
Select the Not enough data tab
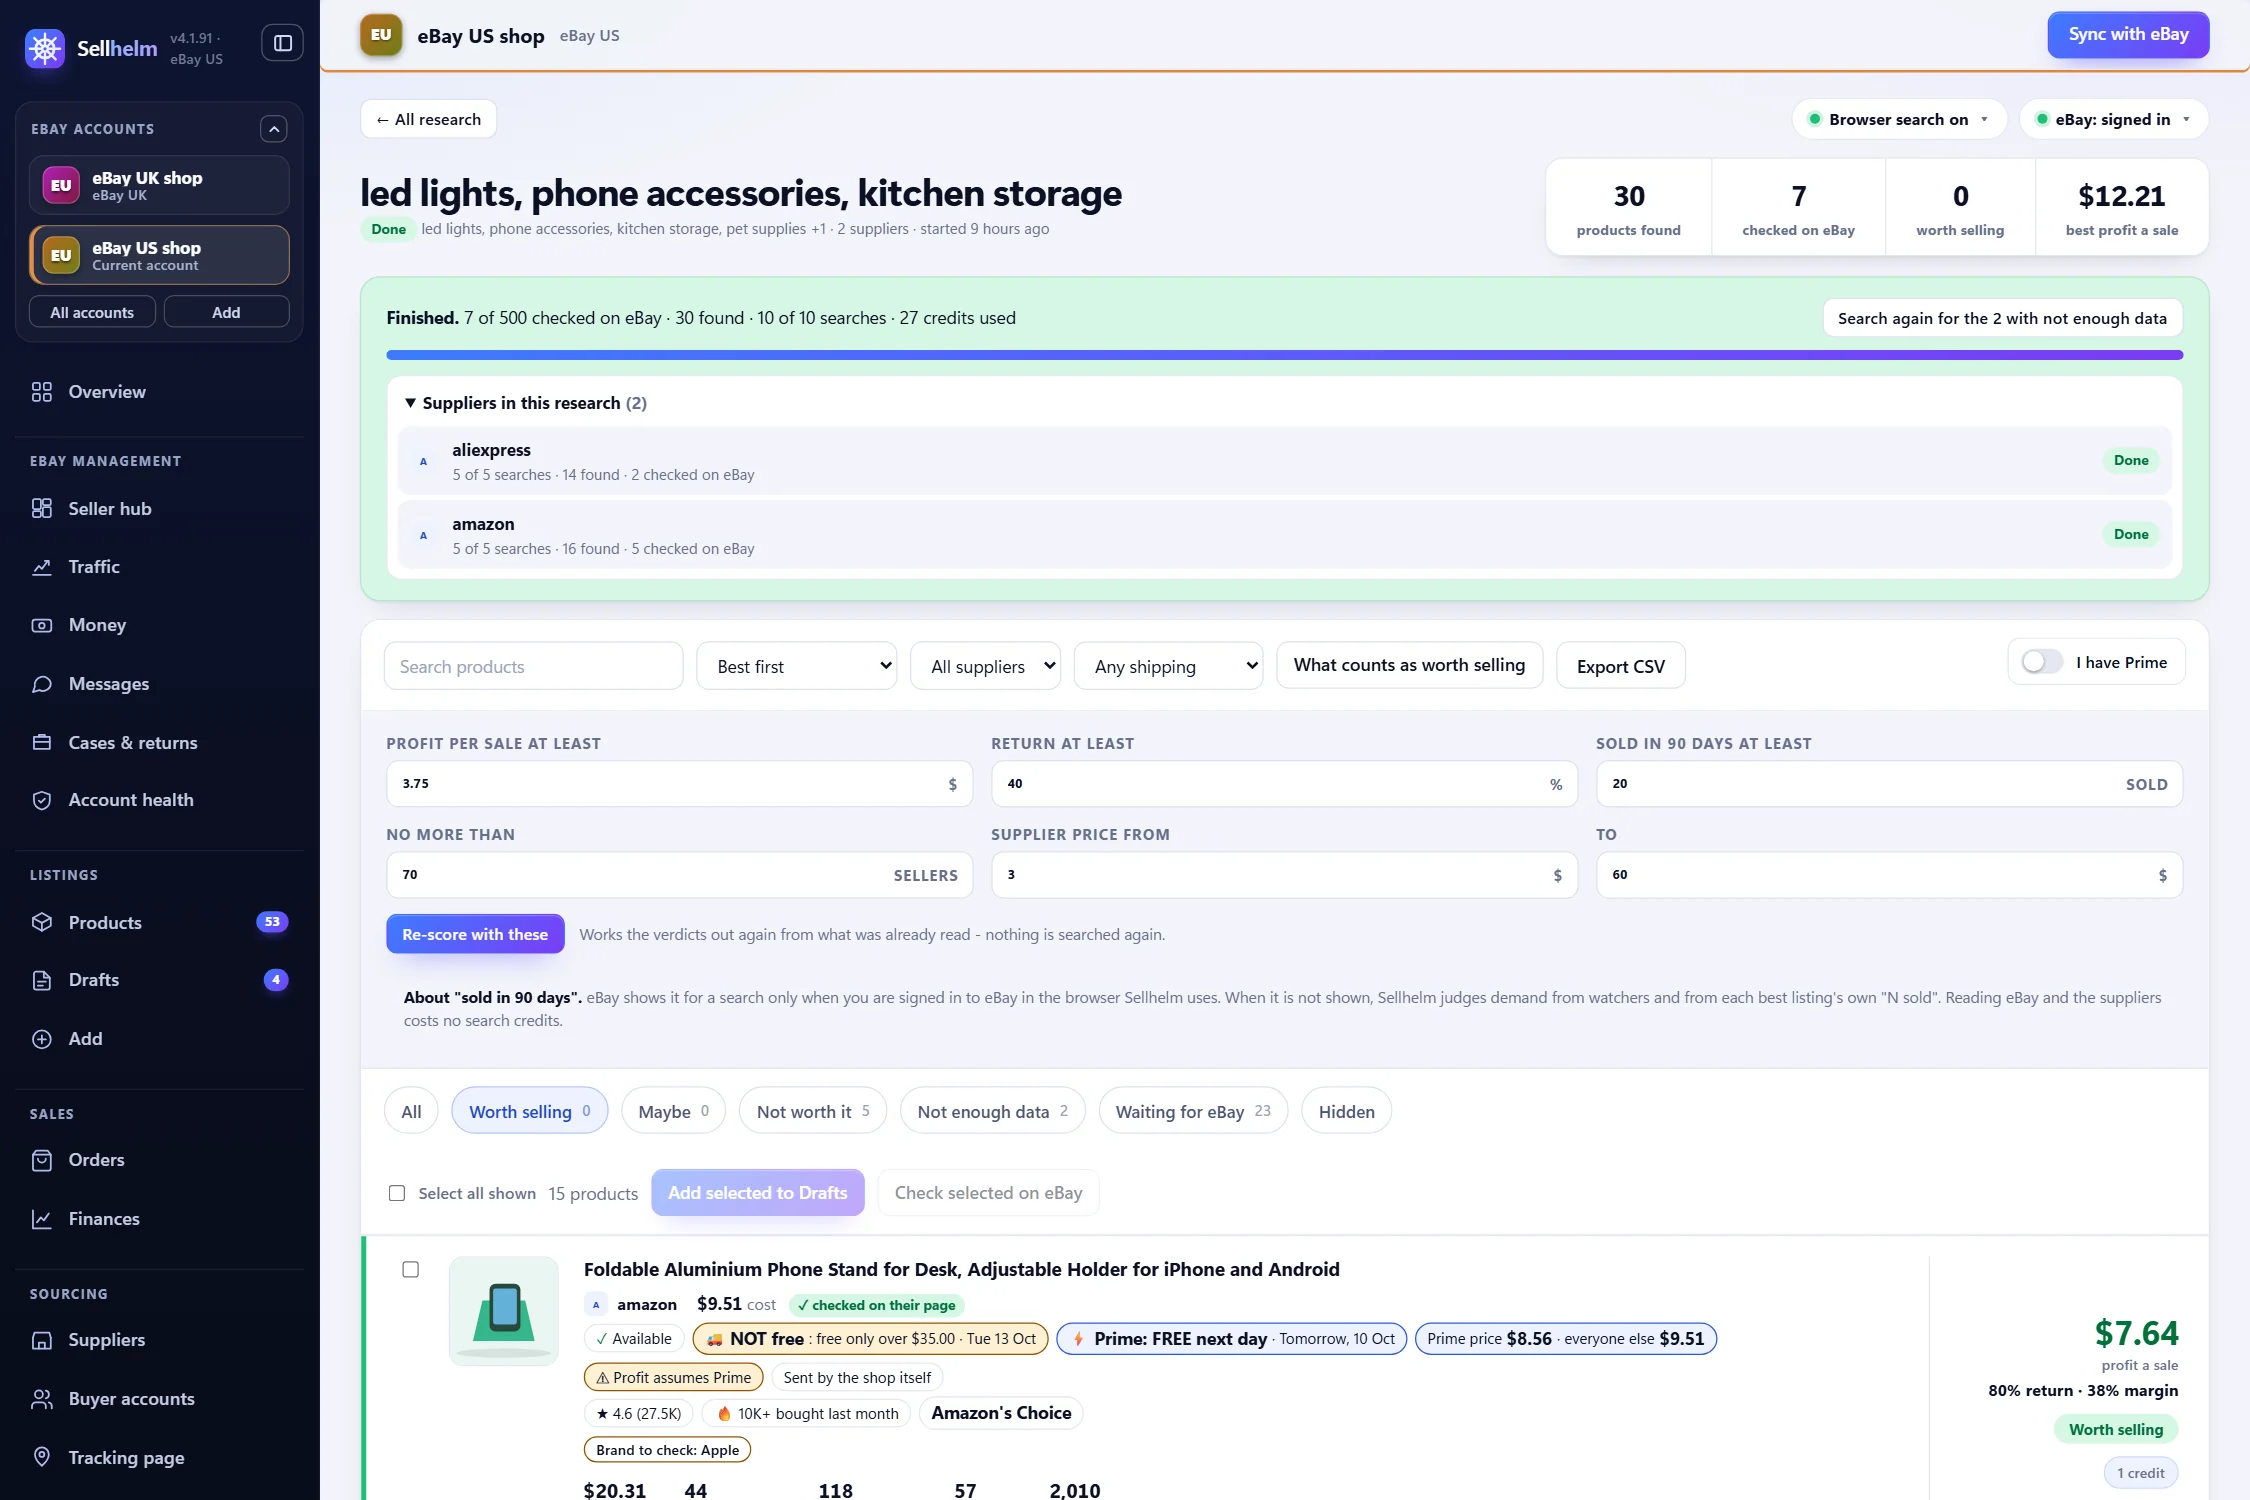pyautogui.click(x=992, y=1111)
